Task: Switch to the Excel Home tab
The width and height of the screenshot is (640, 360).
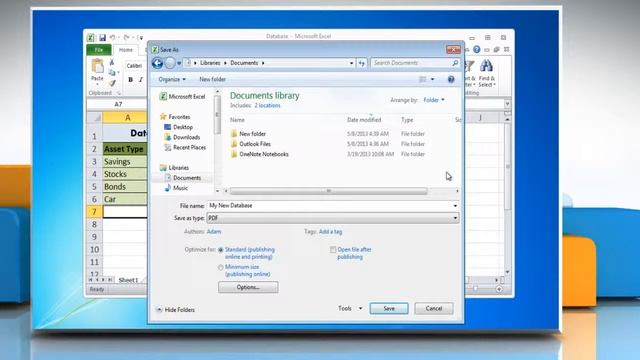Action: coord(126,50)
